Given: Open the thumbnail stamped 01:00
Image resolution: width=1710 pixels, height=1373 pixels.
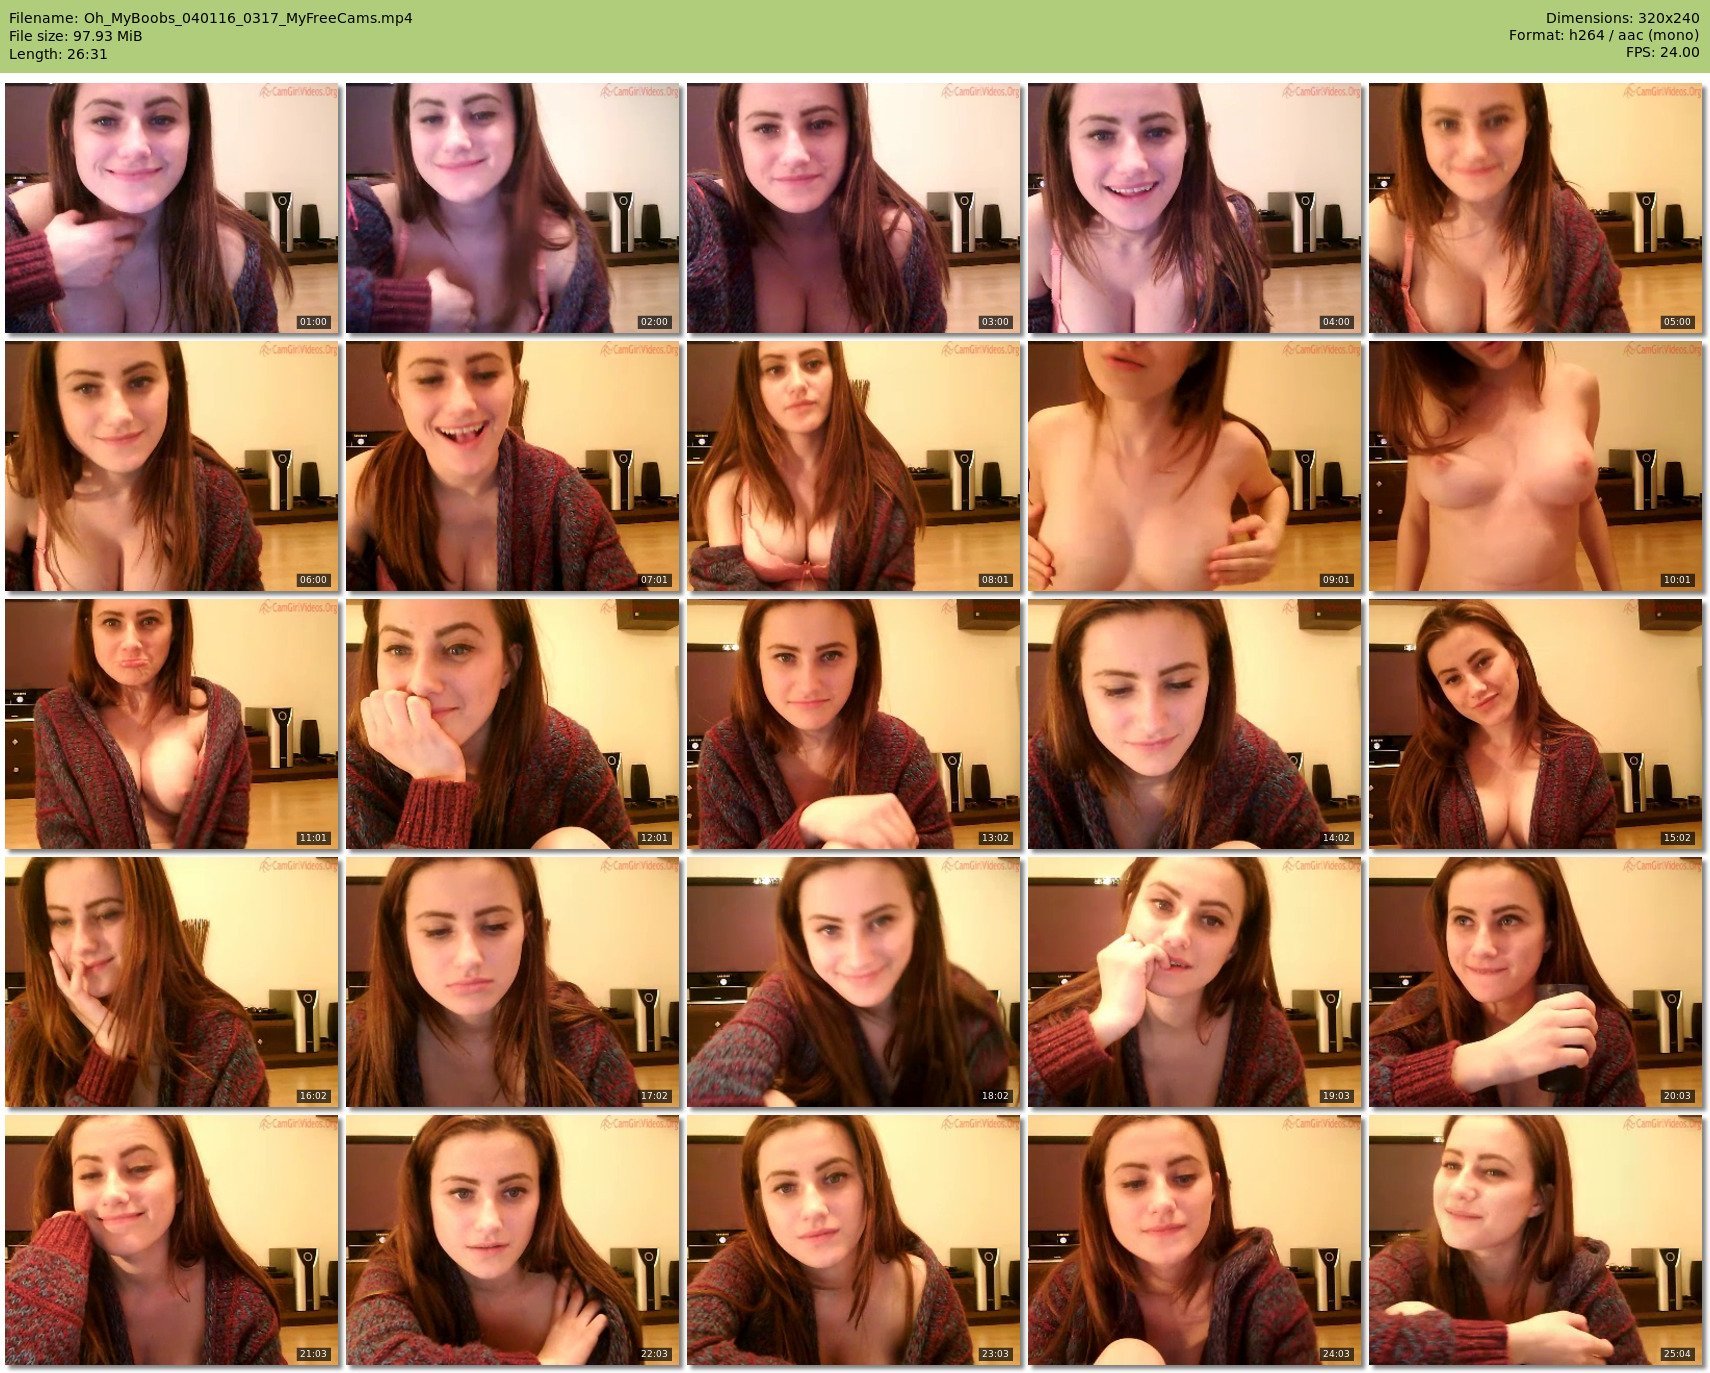Looking at the screenshot, I should coord(172,208).
